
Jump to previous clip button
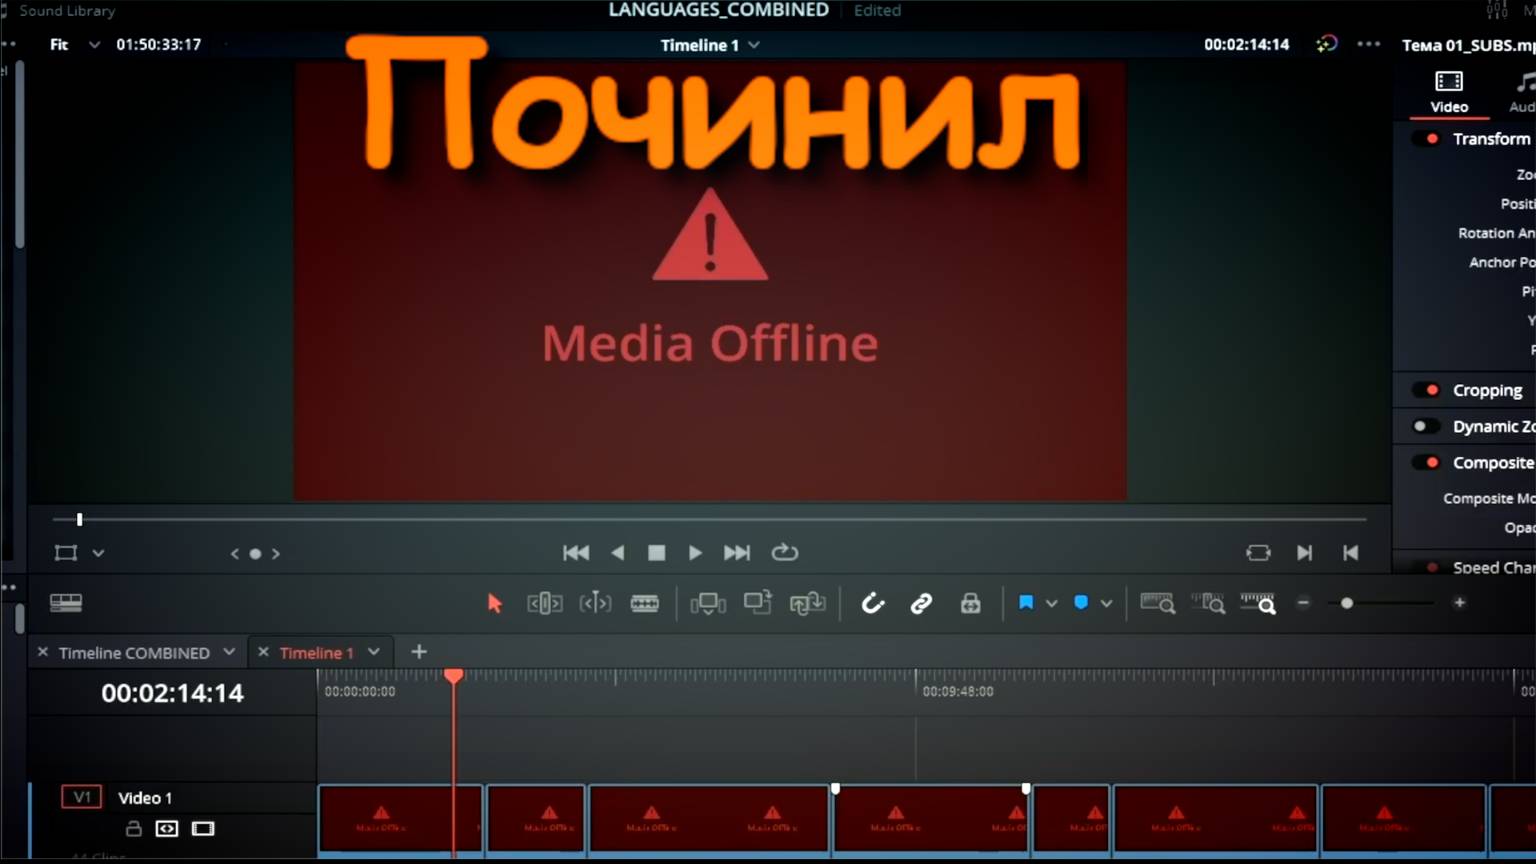tap(1351, 553)
